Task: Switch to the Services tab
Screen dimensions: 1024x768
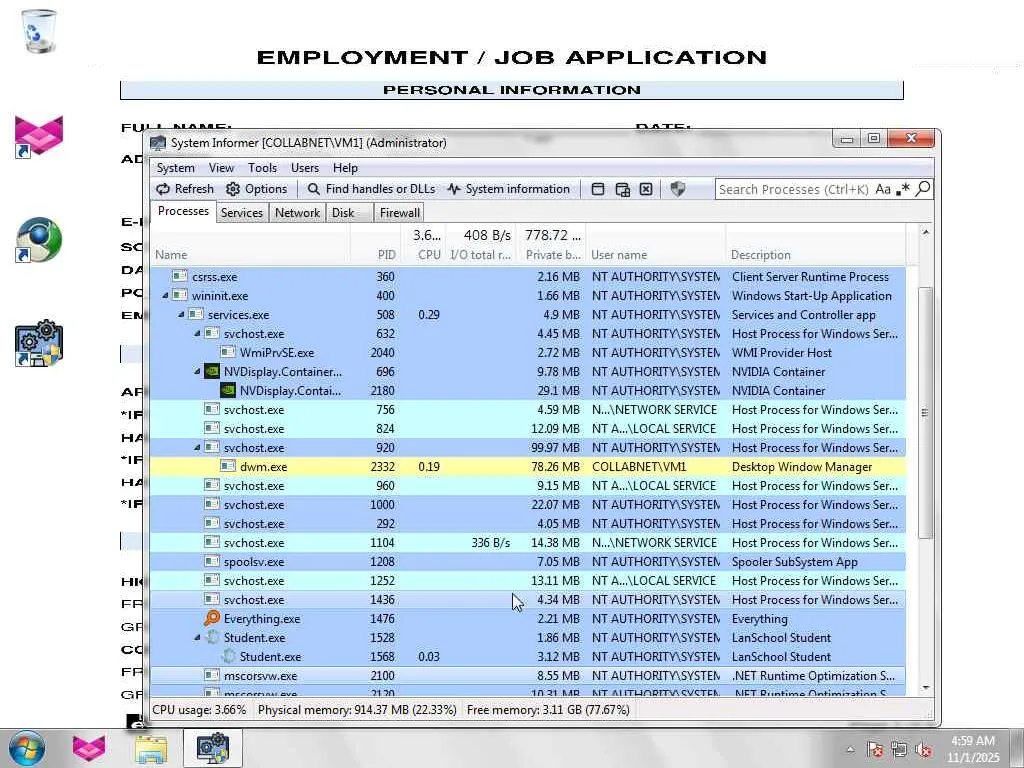Action: 242,213
